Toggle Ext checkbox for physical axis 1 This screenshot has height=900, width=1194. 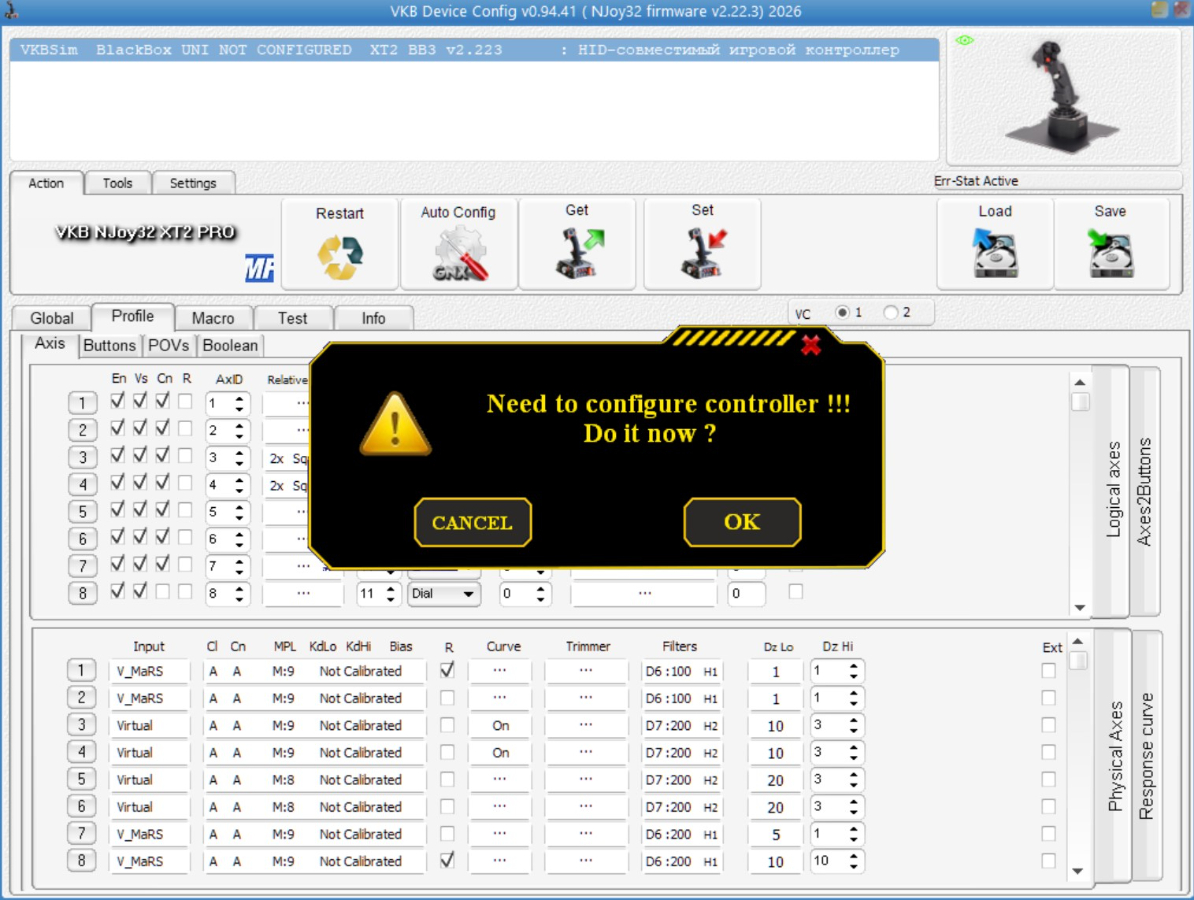[x=1049, y=671]
